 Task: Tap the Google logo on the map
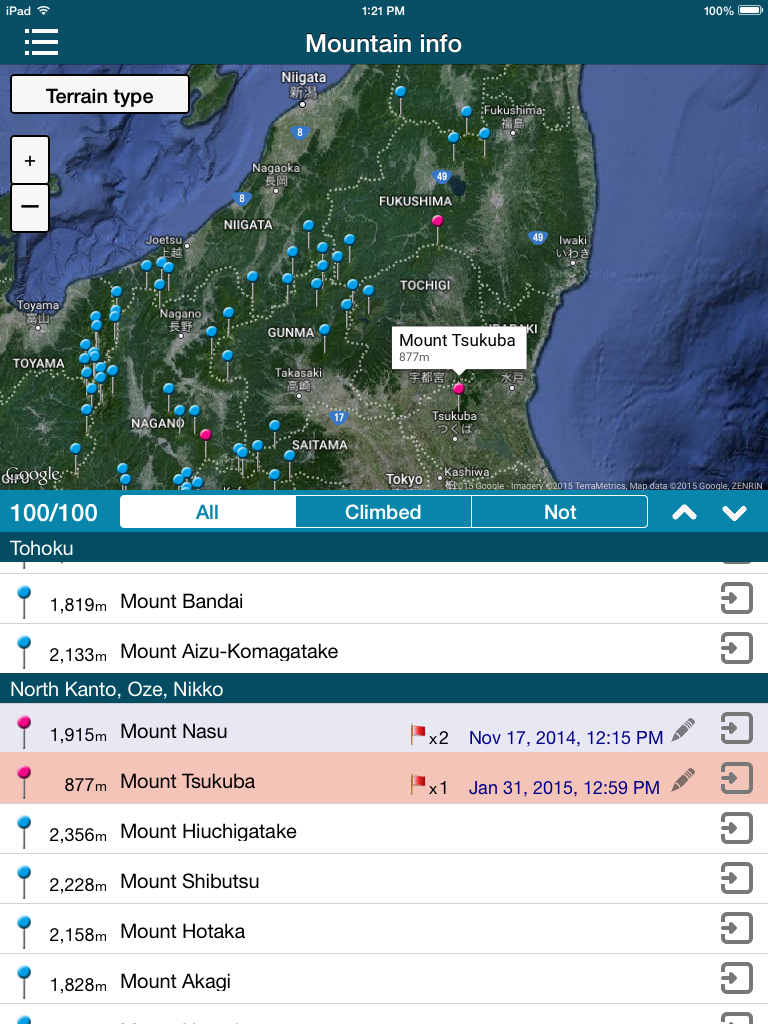32,475
